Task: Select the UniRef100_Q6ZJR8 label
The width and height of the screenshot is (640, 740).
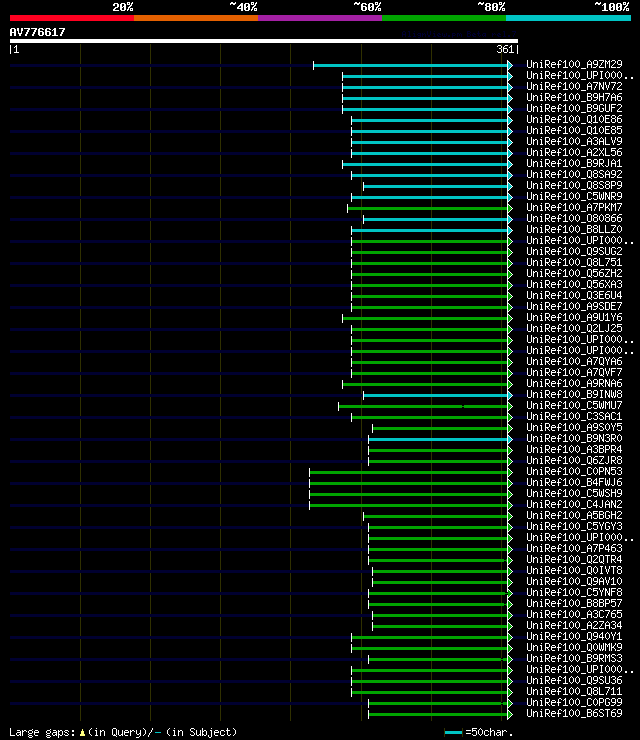Action: tap(574, 461)
